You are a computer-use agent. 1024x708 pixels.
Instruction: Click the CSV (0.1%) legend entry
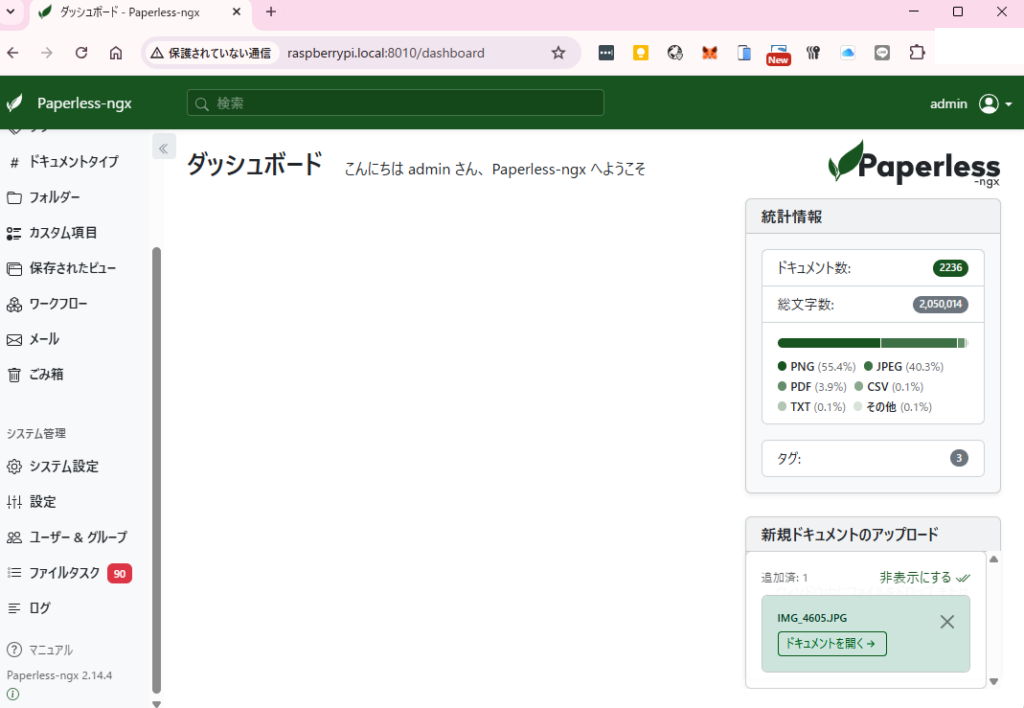[889, 387]
